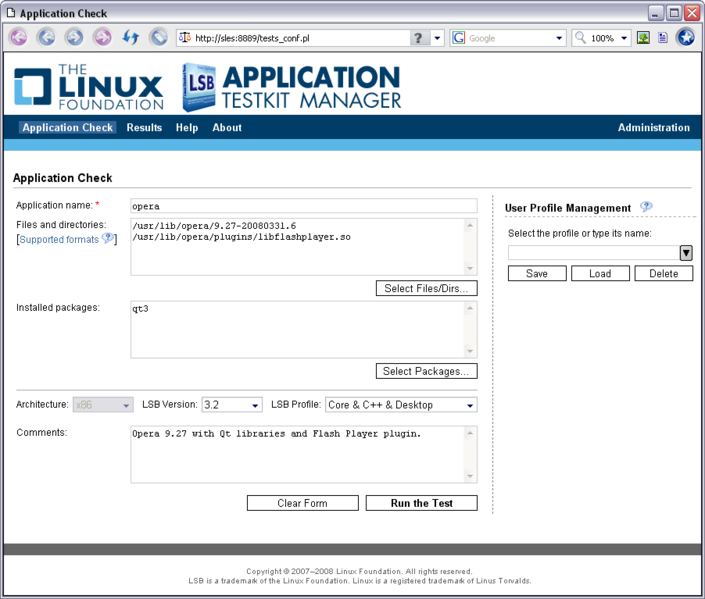Click scroll down arrow in Installed packages textarea
This screenshot has height=599, width=705.
click(470, 351)
